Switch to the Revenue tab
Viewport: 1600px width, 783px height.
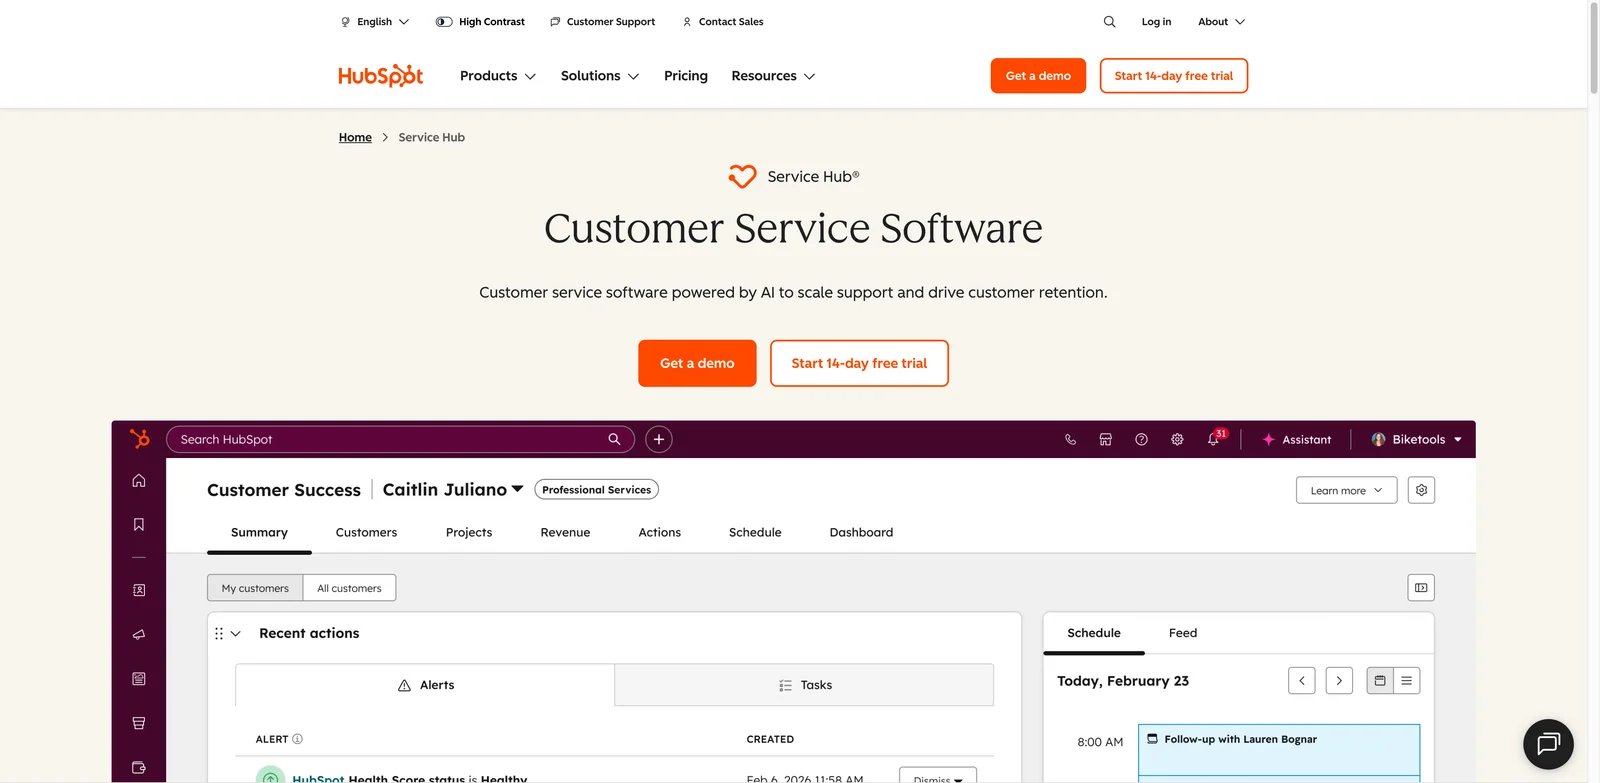click(x=565, y=532)
